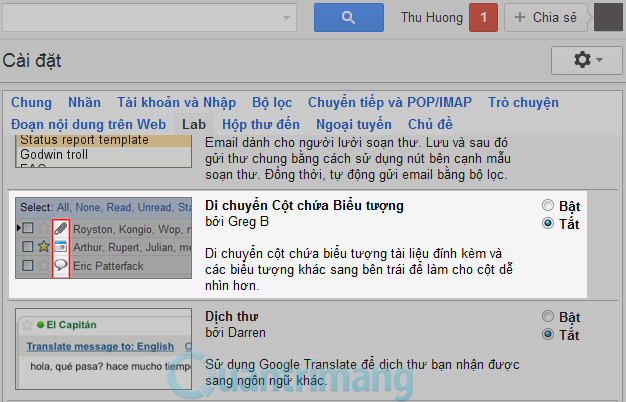Image resolution: width=626 pixels, height=402 pixels.
Task: Click the chat bubble icon beside Eric Patterfack
Action: (61, 265)
